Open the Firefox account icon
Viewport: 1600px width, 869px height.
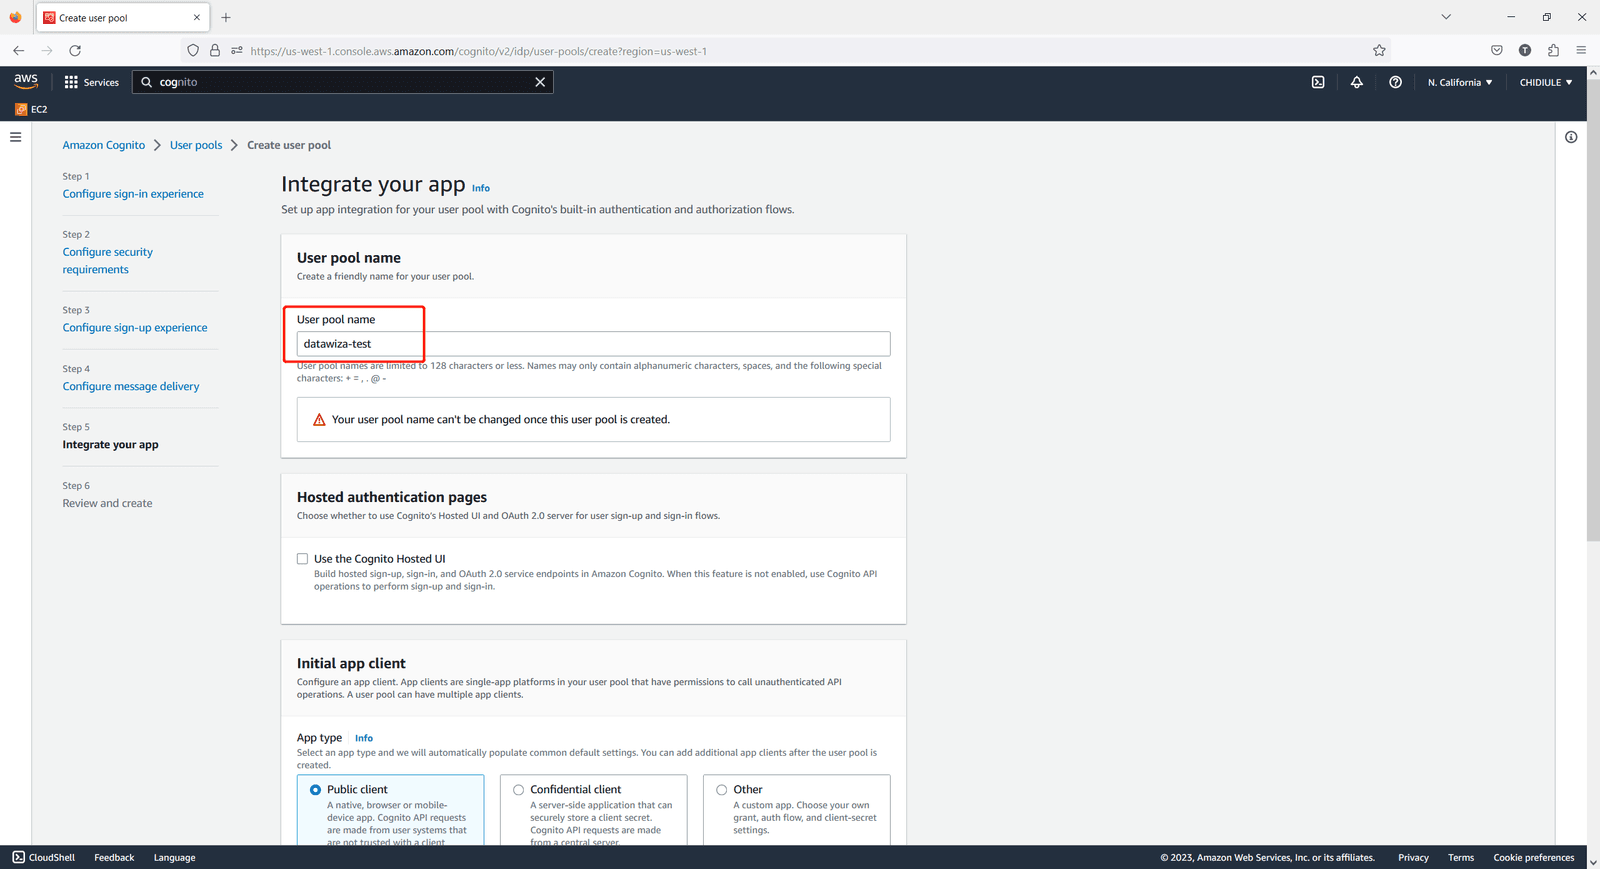(x=1525, y=50)
